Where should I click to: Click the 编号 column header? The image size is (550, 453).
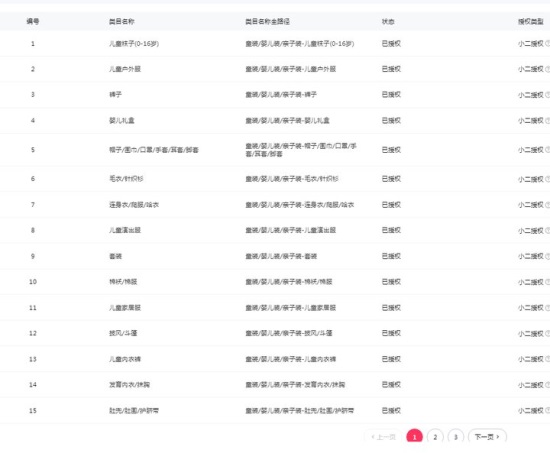[33, 21]
